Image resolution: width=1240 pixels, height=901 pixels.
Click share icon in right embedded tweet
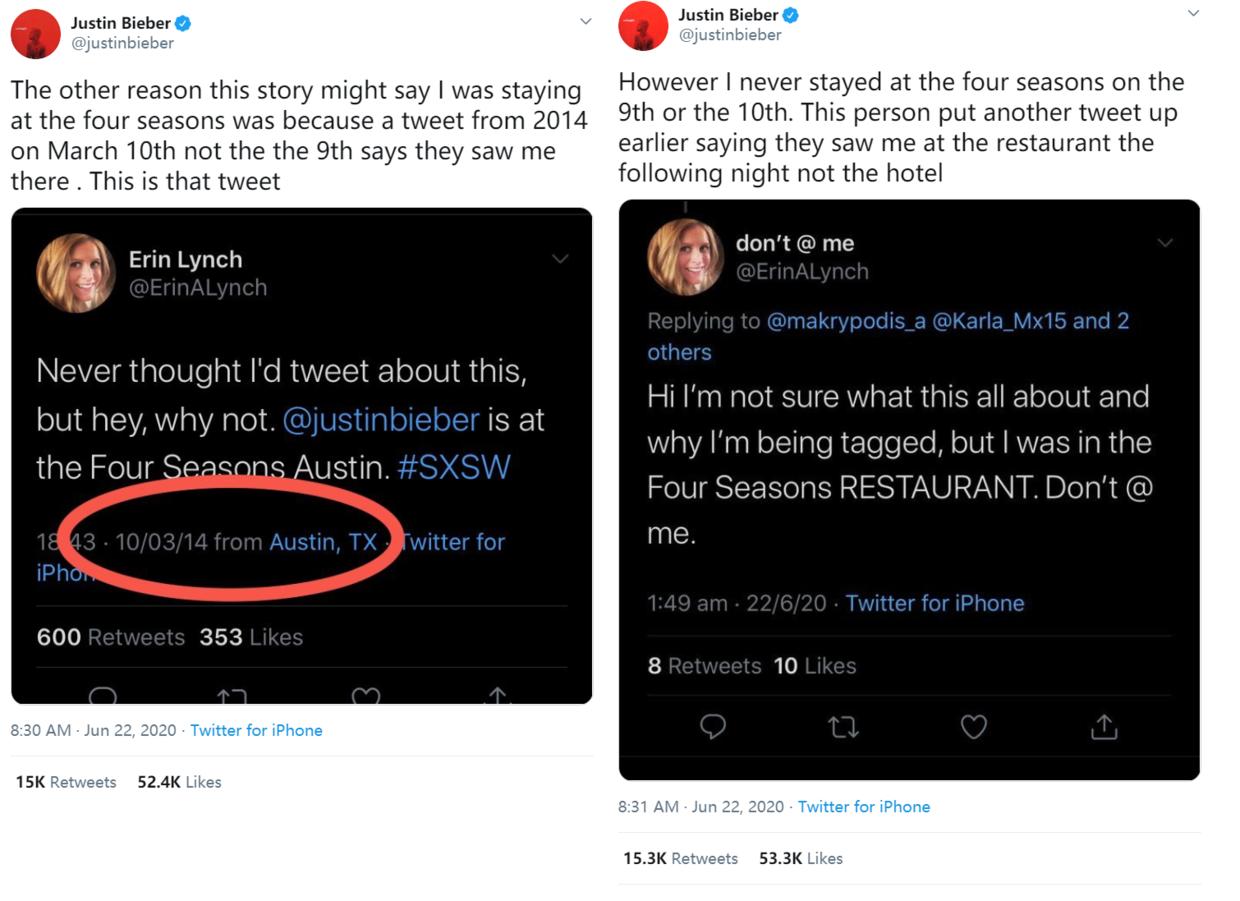(1104, 727)
